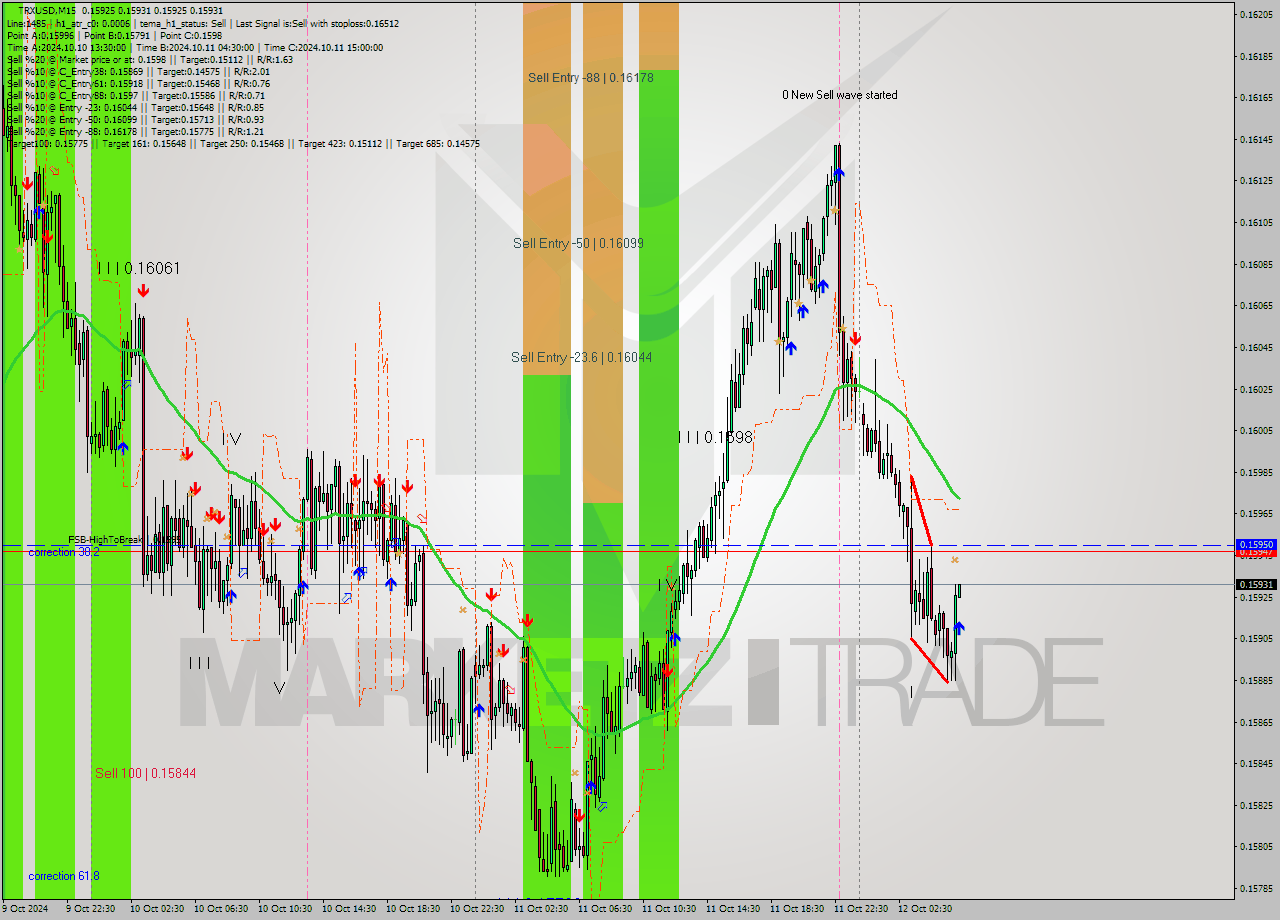Viewport: 1280px width, 920px height.
Task: Click the 0.16205 price axis value
Action: pyautogui.click(x=1255, y=14)
